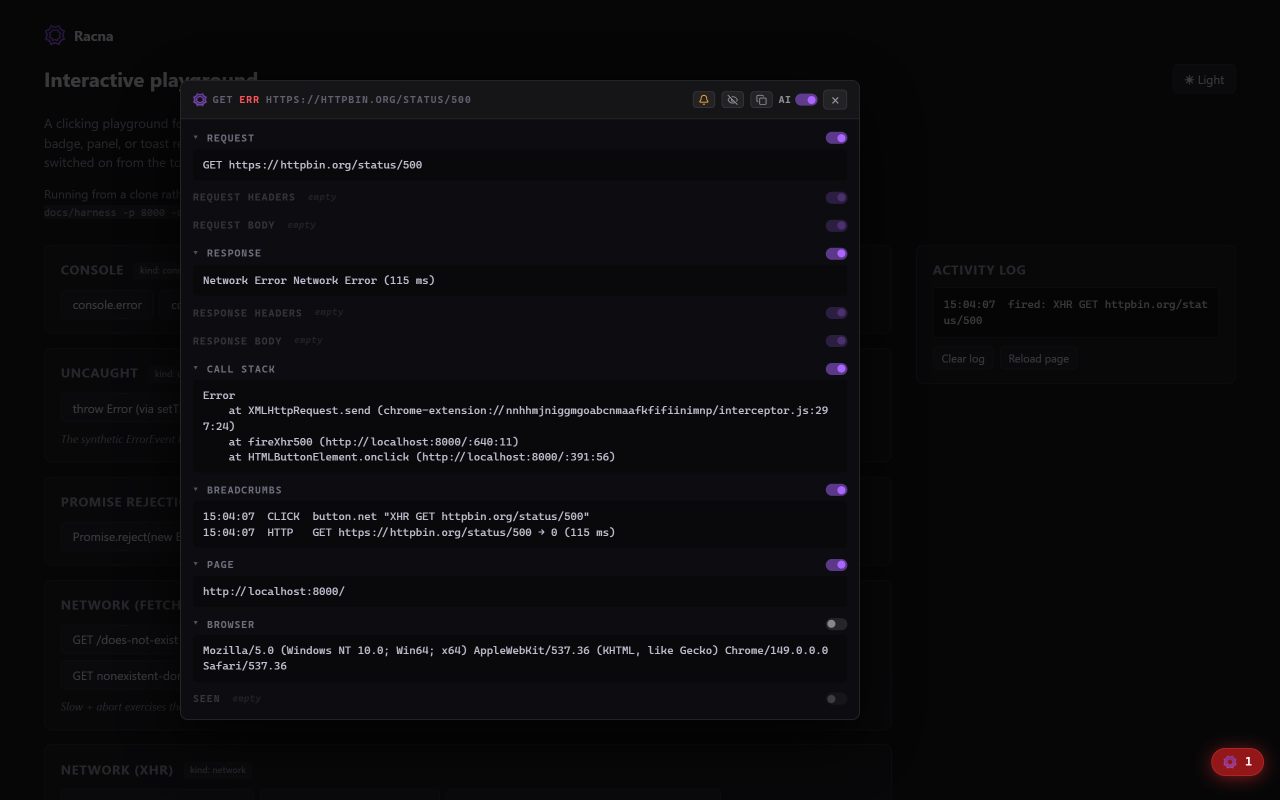Image resolution: width=1280 pixels, height=800 pixels.
Task: Click the 'http://localhost:8000/' page URL text
Action: click(274, 592)
